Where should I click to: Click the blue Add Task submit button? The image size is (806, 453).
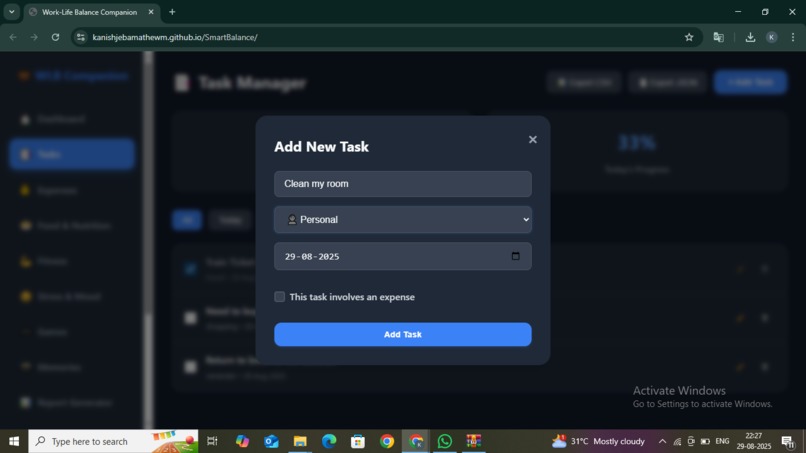402,334
